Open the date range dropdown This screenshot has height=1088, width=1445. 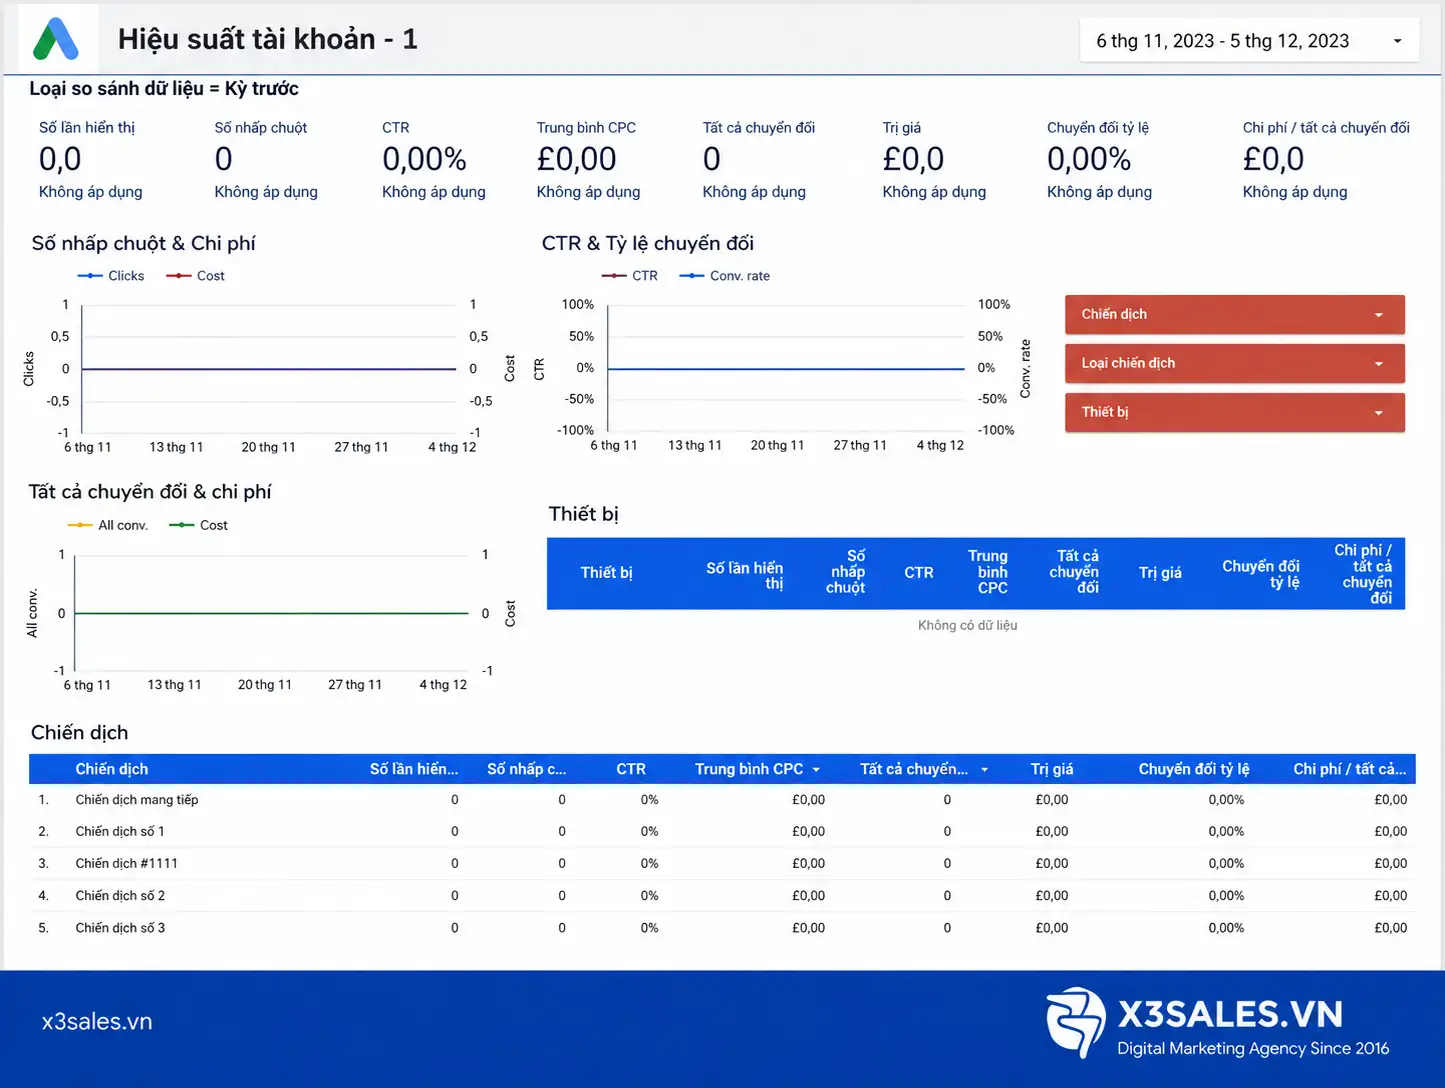click(1249, 41)
